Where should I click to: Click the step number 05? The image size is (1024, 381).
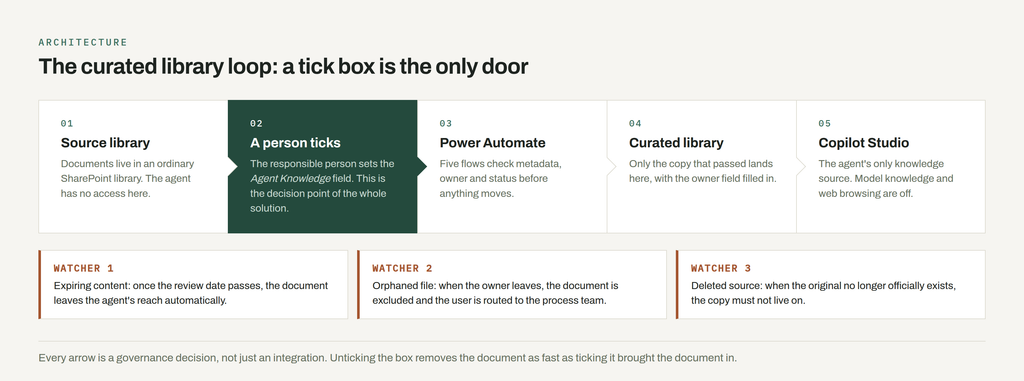tap(825, 123)
